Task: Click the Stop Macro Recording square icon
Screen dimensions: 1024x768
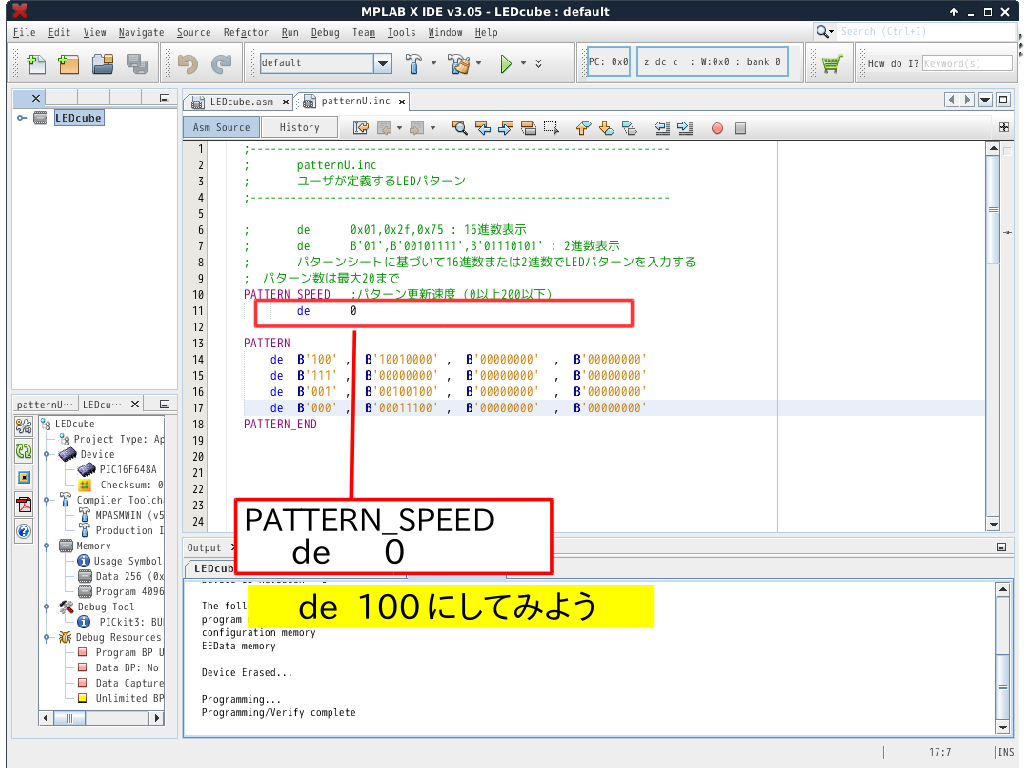Action: tap(740, 128)
